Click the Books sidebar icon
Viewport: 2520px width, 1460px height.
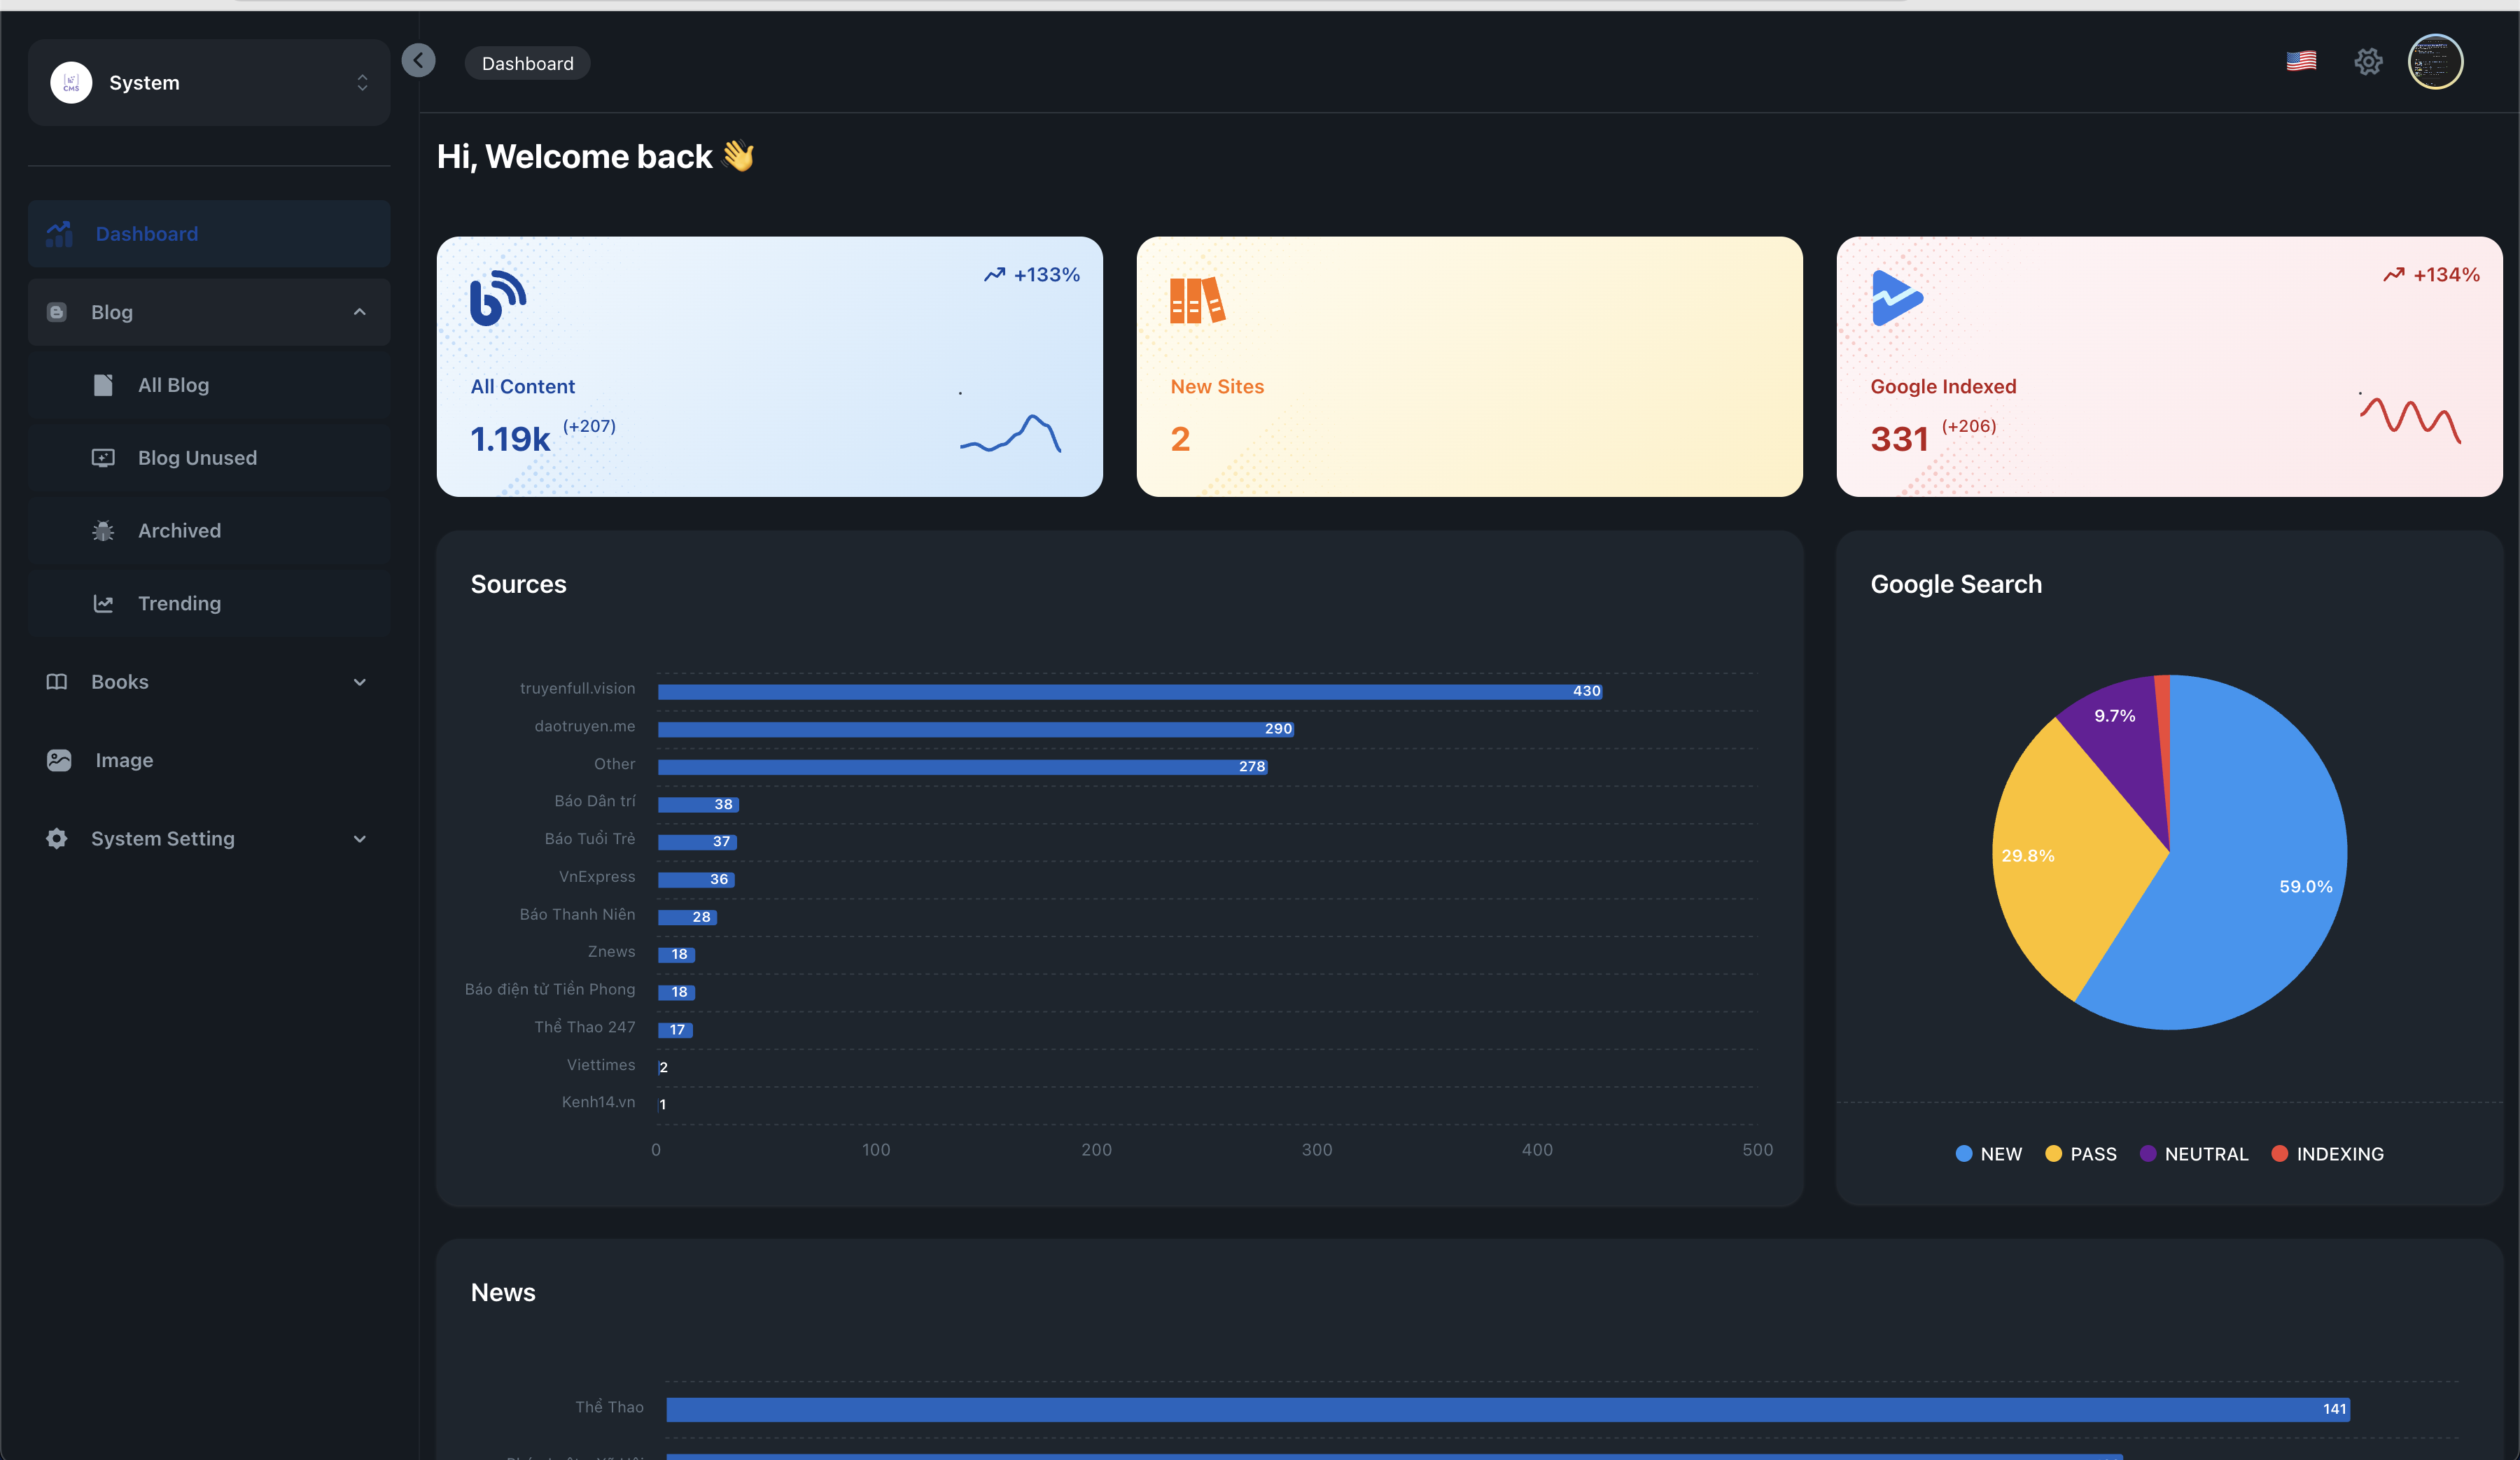tap(58, 681)
